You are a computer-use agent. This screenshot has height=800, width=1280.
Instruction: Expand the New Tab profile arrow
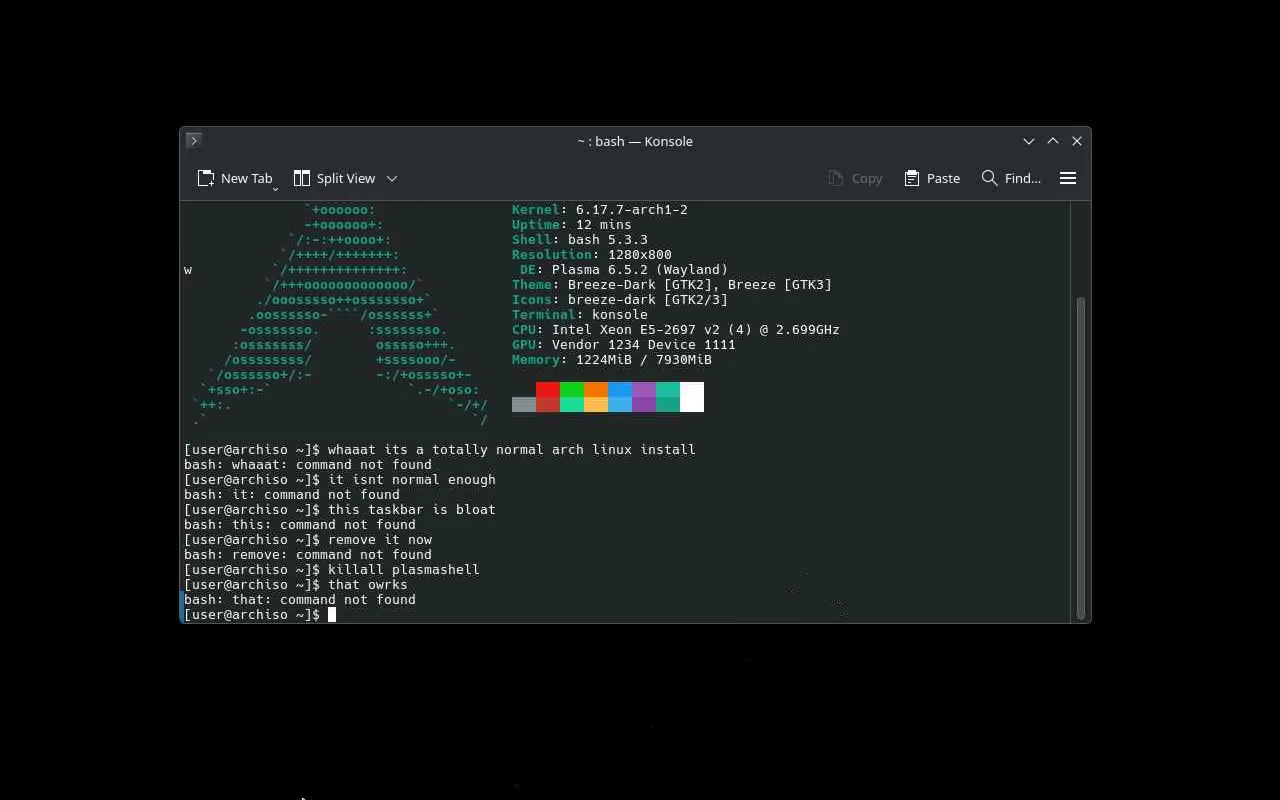click(275, 188)
